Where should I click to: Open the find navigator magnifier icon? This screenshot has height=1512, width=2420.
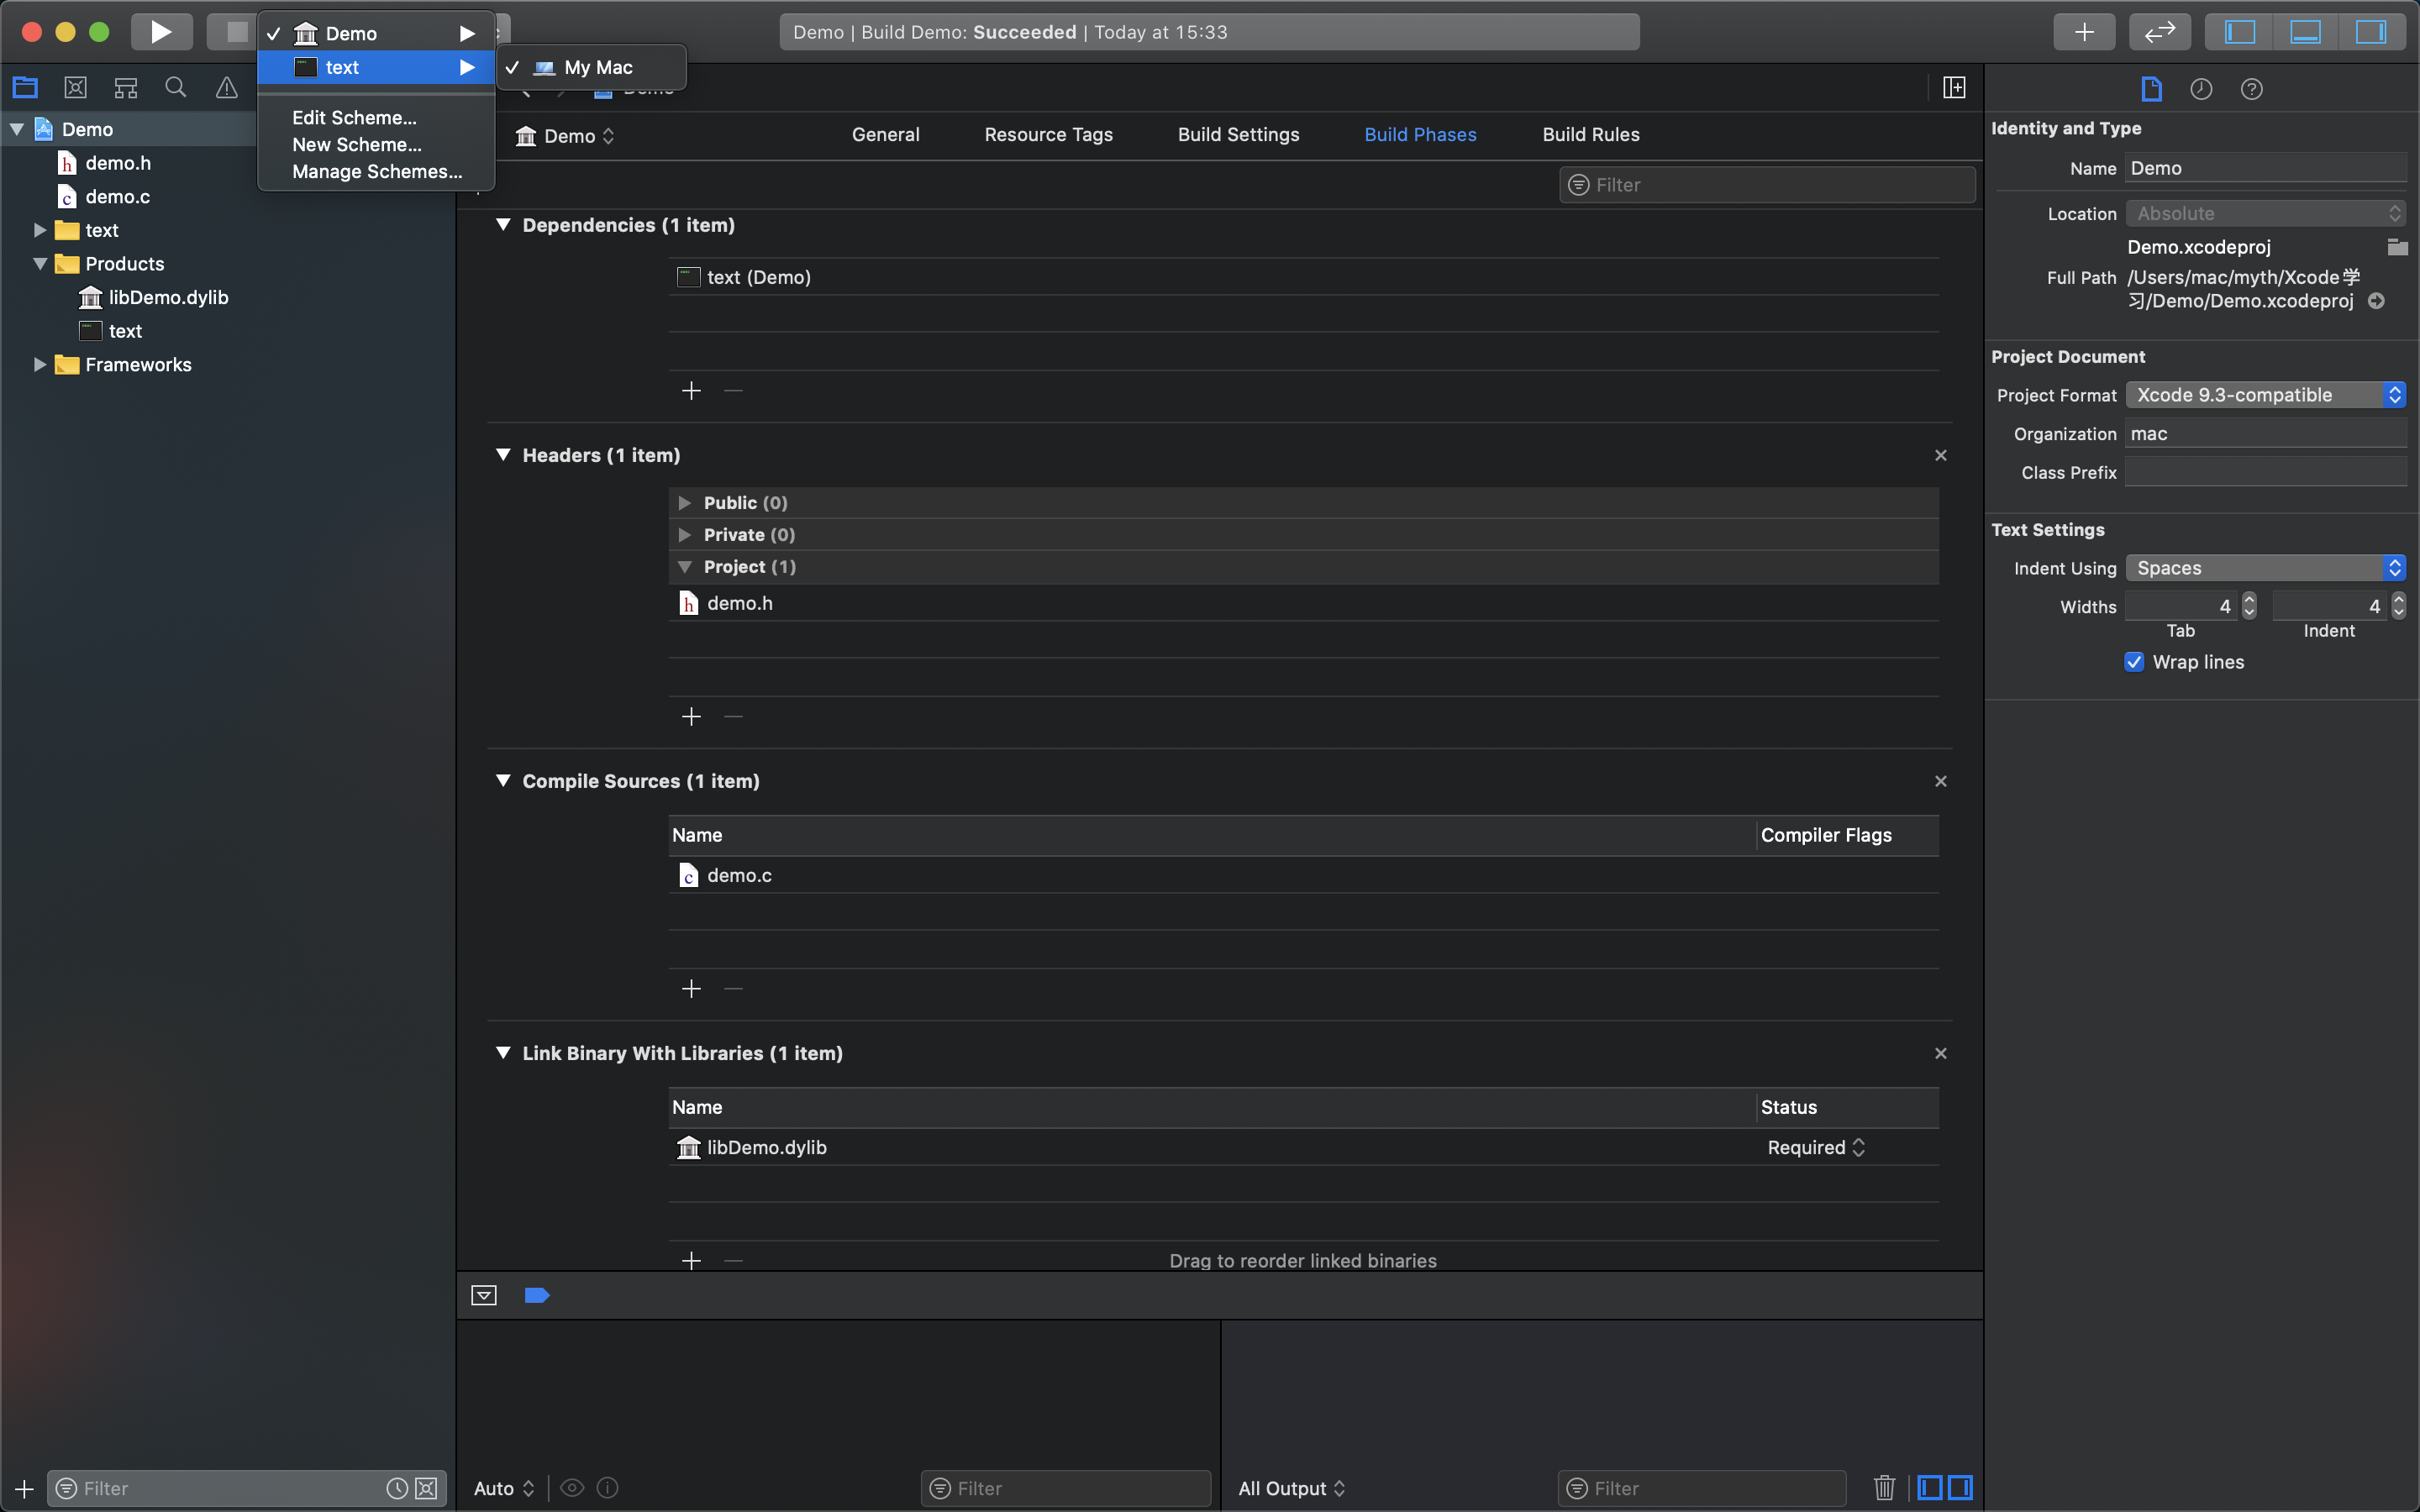[x=175, y=88]
